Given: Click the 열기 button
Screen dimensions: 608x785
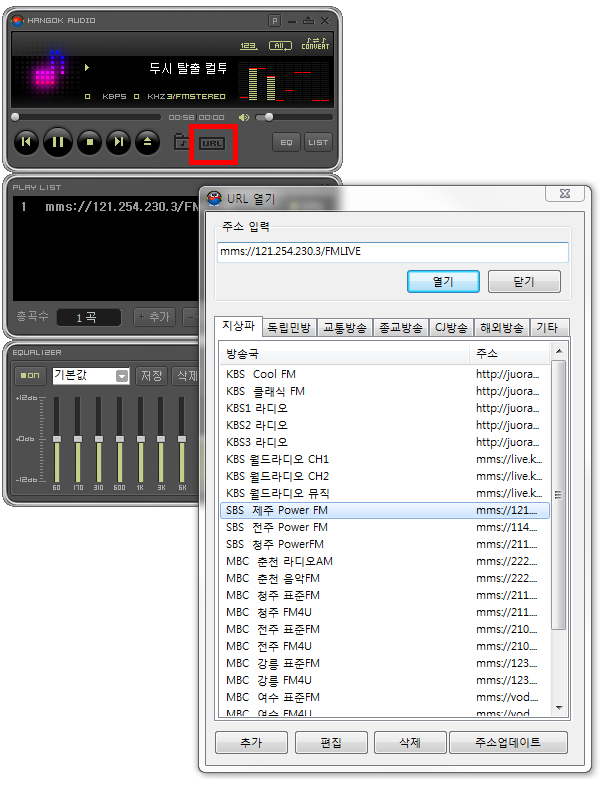Looking at the screenshot, I should coord(443,281).
